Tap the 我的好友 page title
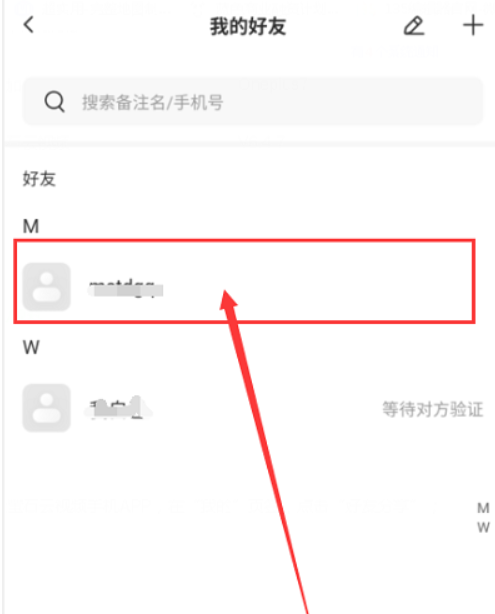This screenshot has width=495, height=614. click(x=248, y=26)
